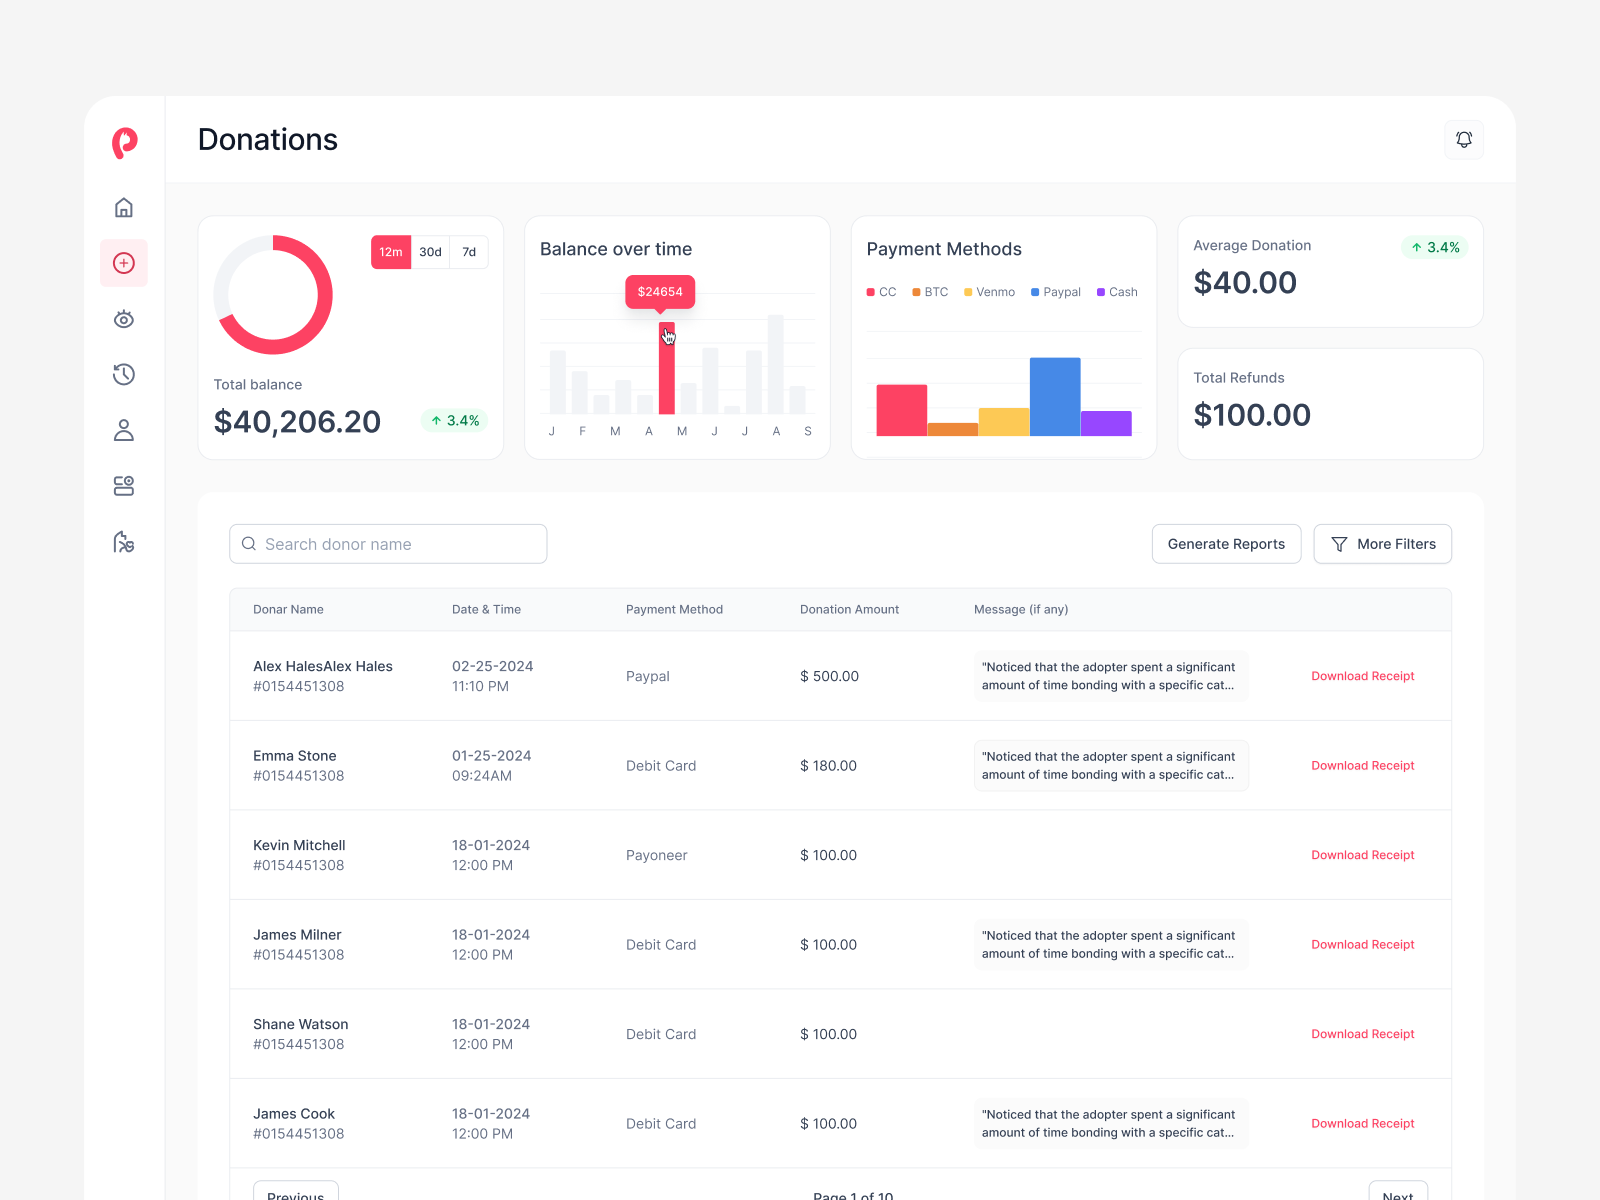Screen dimensions: 1600x1200
Task: Open transaction History from sidebar clock icon
Action: pos(123,374)
